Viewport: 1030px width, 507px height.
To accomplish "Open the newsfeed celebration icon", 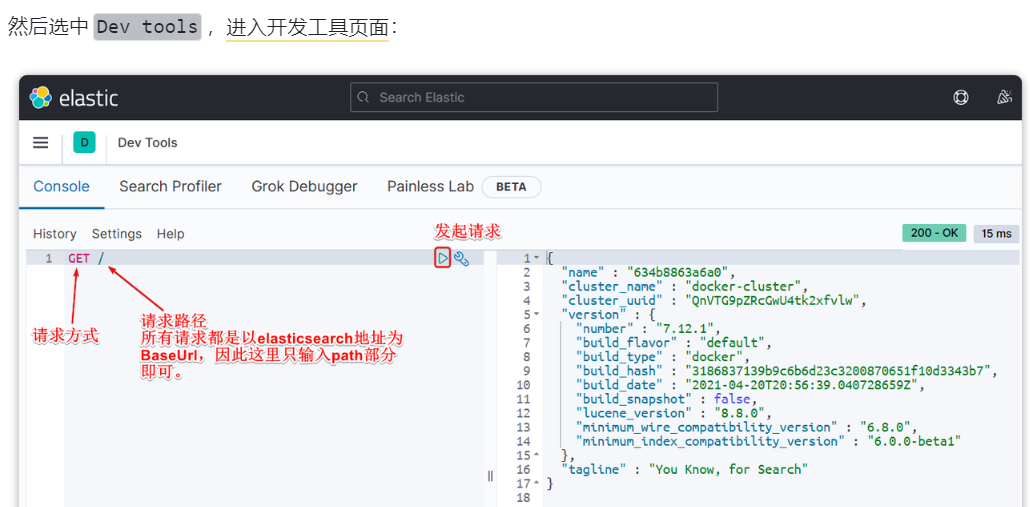I will tap(1004, 97).
